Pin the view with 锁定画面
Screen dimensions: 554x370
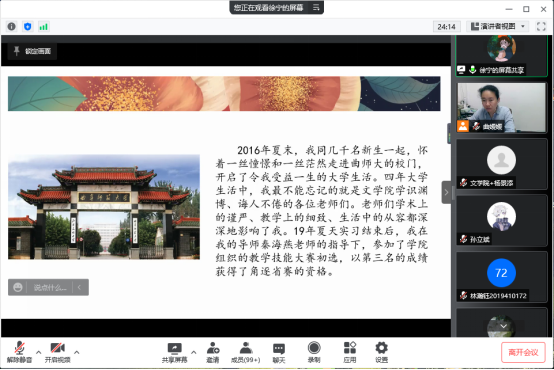[x=32, y=51]
